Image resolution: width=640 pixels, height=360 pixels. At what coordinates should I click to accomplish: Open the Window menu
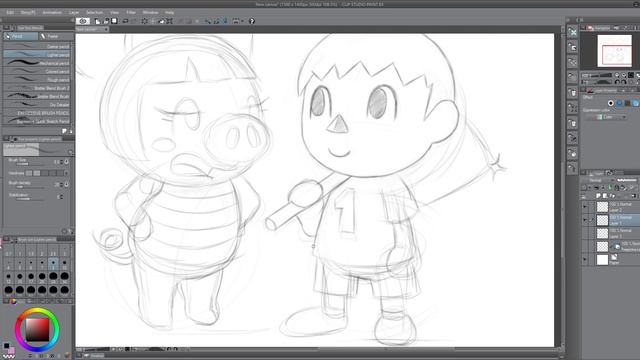click(150, 13)
